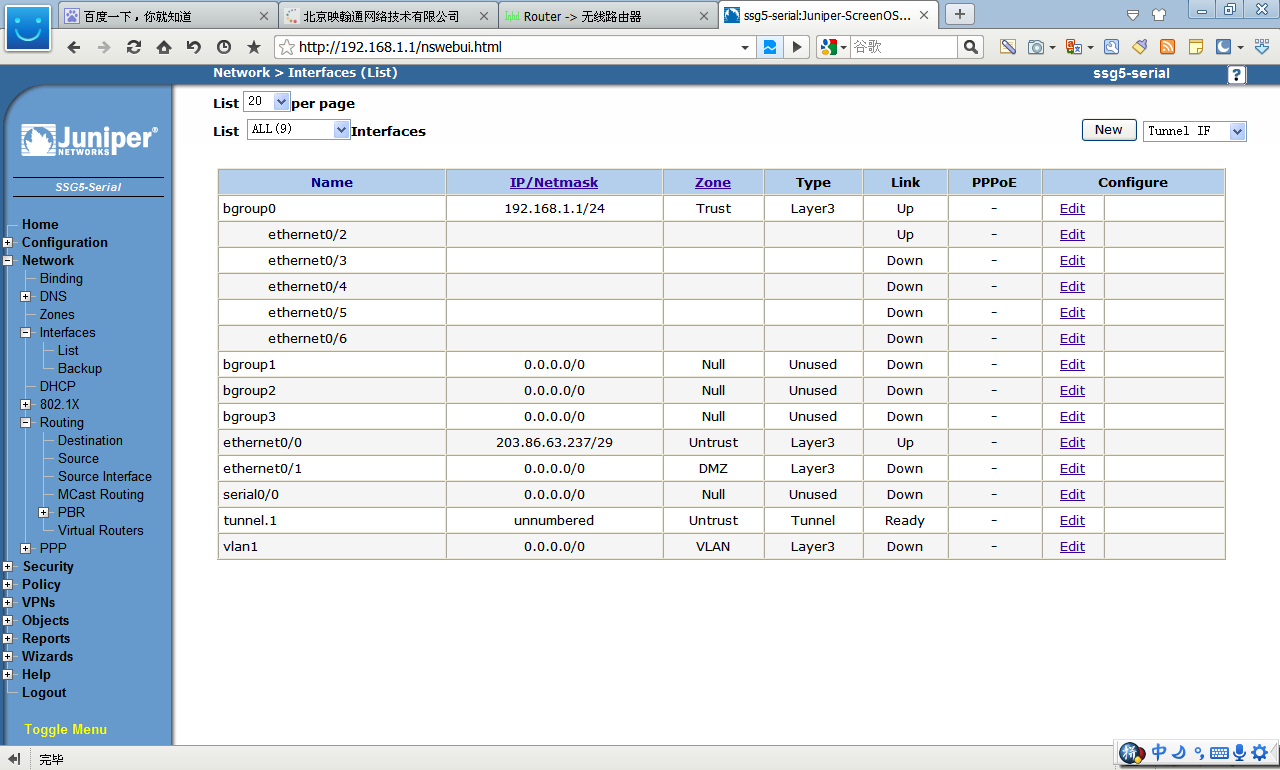The height and width of the screenshot is (770, 1280).
Task: Reload the page with refresh icon
Action: [x=133, y=47]
